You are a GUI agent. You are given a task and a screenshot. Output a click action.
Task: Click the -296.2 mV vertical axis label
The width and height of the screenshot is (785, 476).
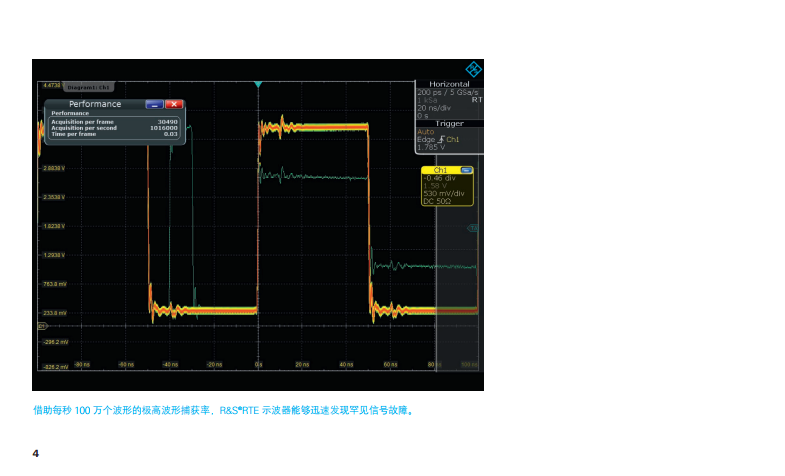[55, 342]
